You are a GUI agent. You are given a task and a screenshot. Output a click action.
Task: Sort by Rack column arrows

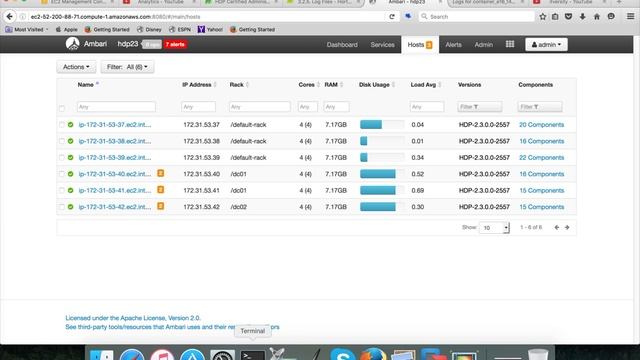coord(247,85)
